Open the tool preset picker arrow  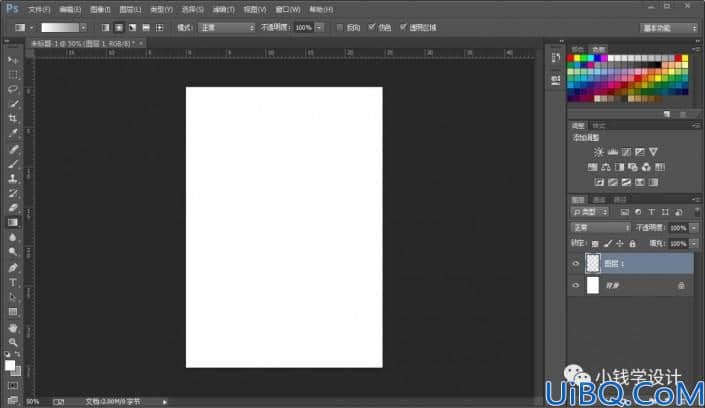pyautogui.click(x=31, y=28)
